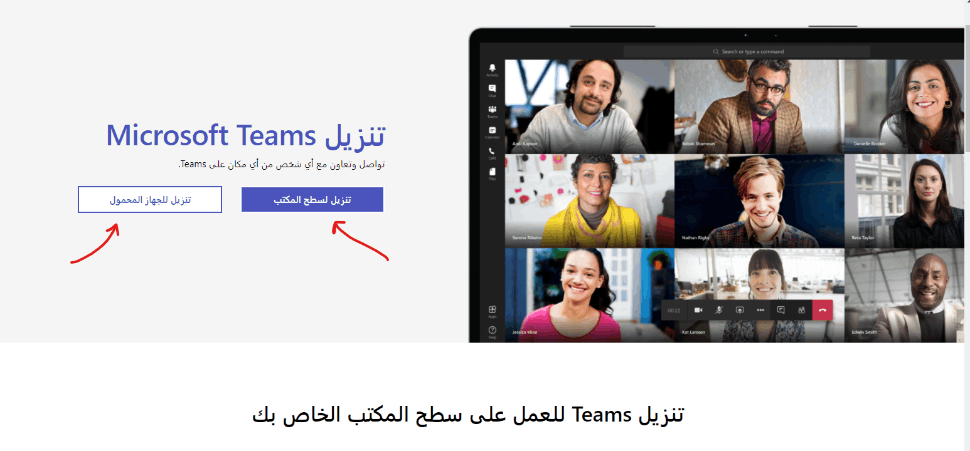Open the Files icon in the sidebar

pos(492,173)
